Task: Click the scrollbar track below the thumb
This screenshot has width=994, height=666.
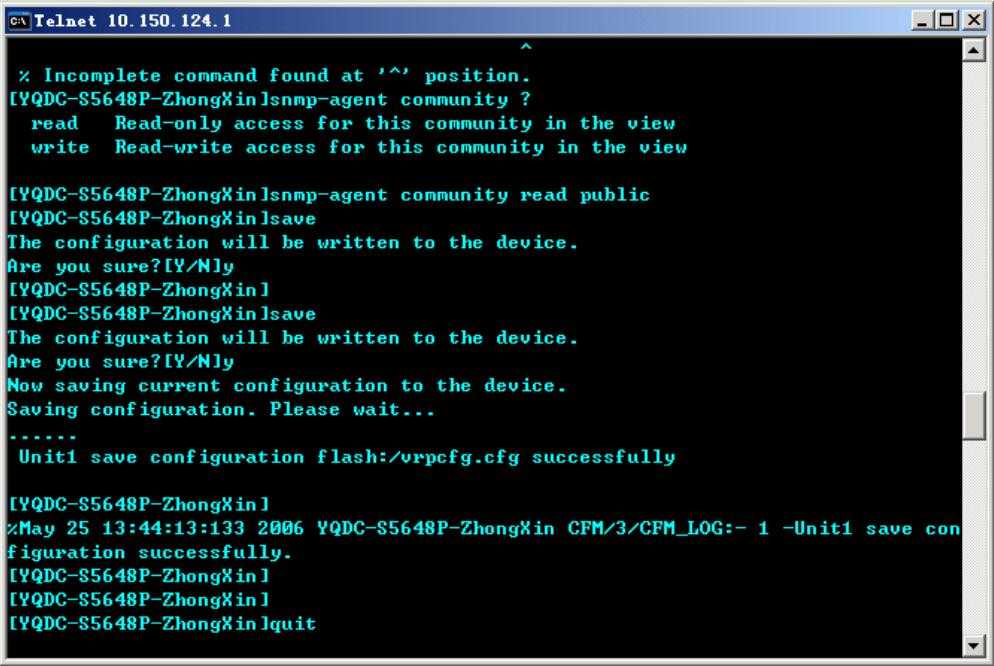Action: (973, 537)
